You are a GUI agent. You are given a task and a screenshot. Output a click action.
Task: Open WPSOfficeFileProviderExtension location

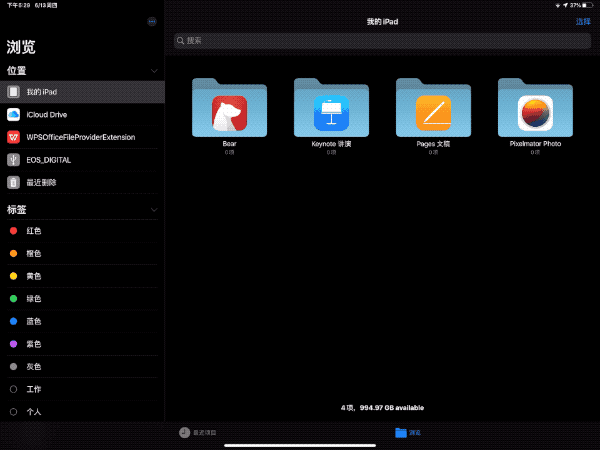80,137
